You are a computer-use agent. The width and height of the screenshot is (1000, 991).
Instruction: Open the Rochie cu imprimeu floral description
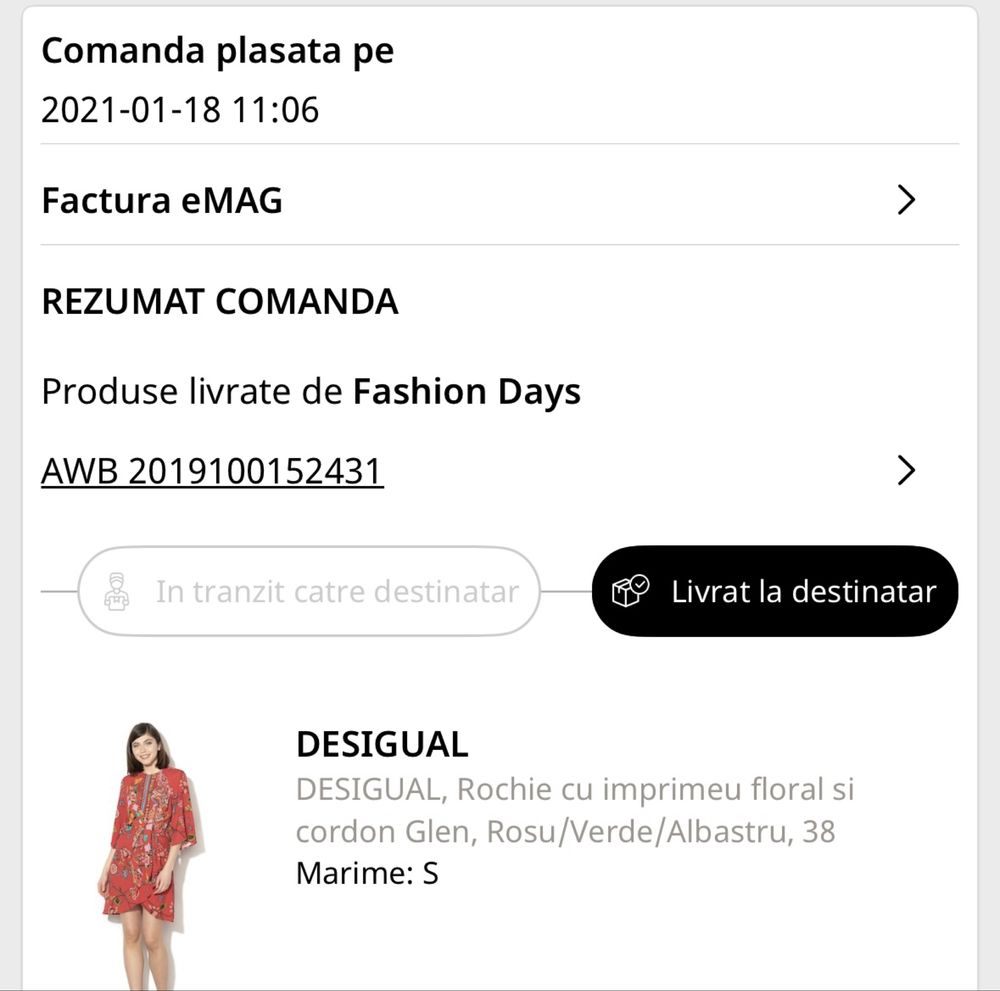coord(575,810)
